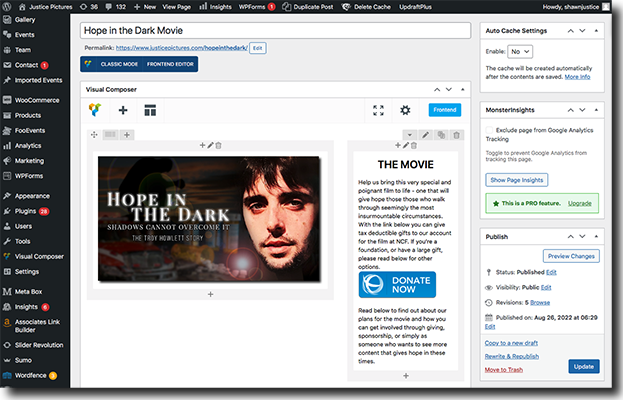This screenshot has width=623, height=400.
Task: Click Delete Cache in the admin bar
Action: coord(366,7)
